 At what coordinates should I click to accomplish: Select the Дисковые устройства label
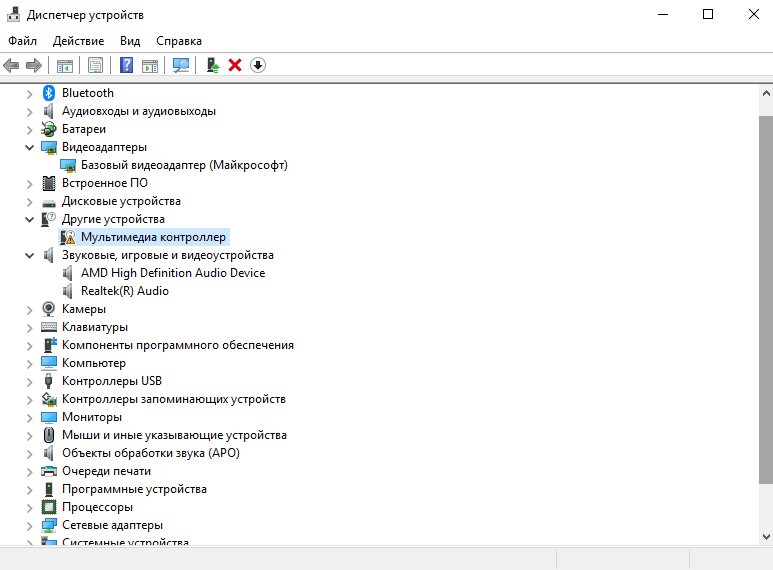pos(121,201)
